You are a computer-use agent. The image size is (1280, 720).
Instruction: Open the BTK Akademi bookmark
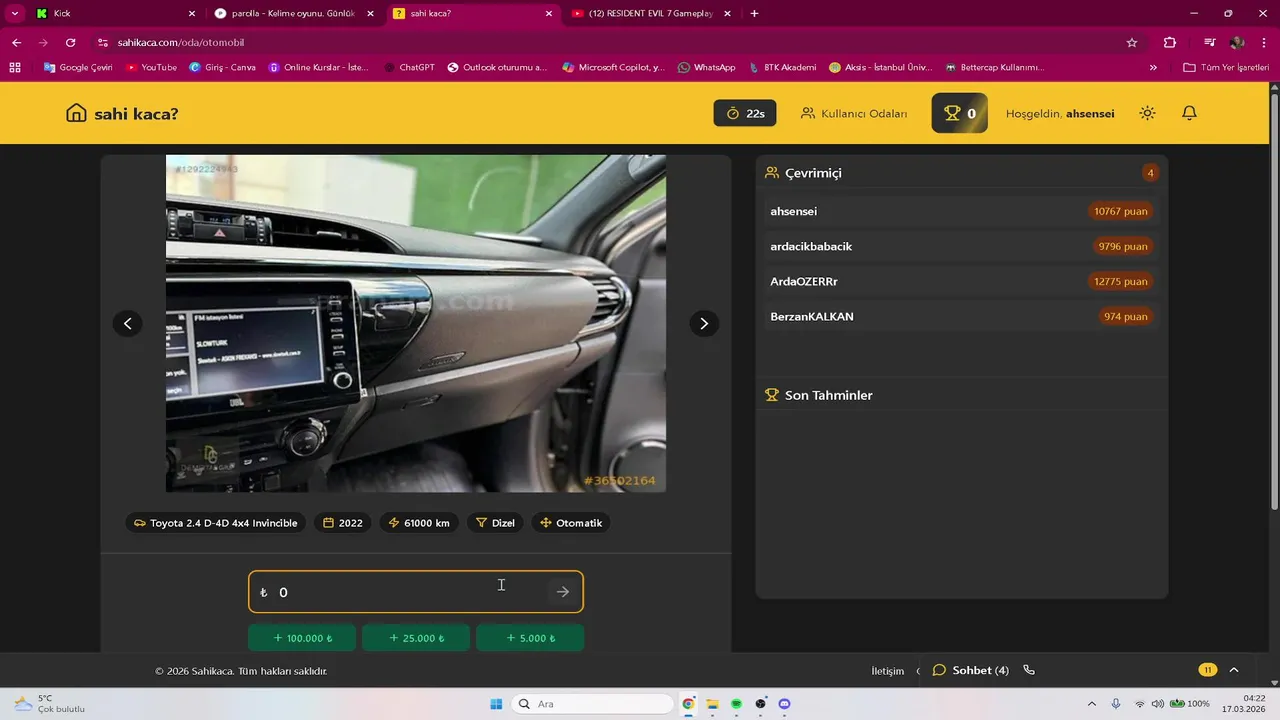(x=783, y=67)
